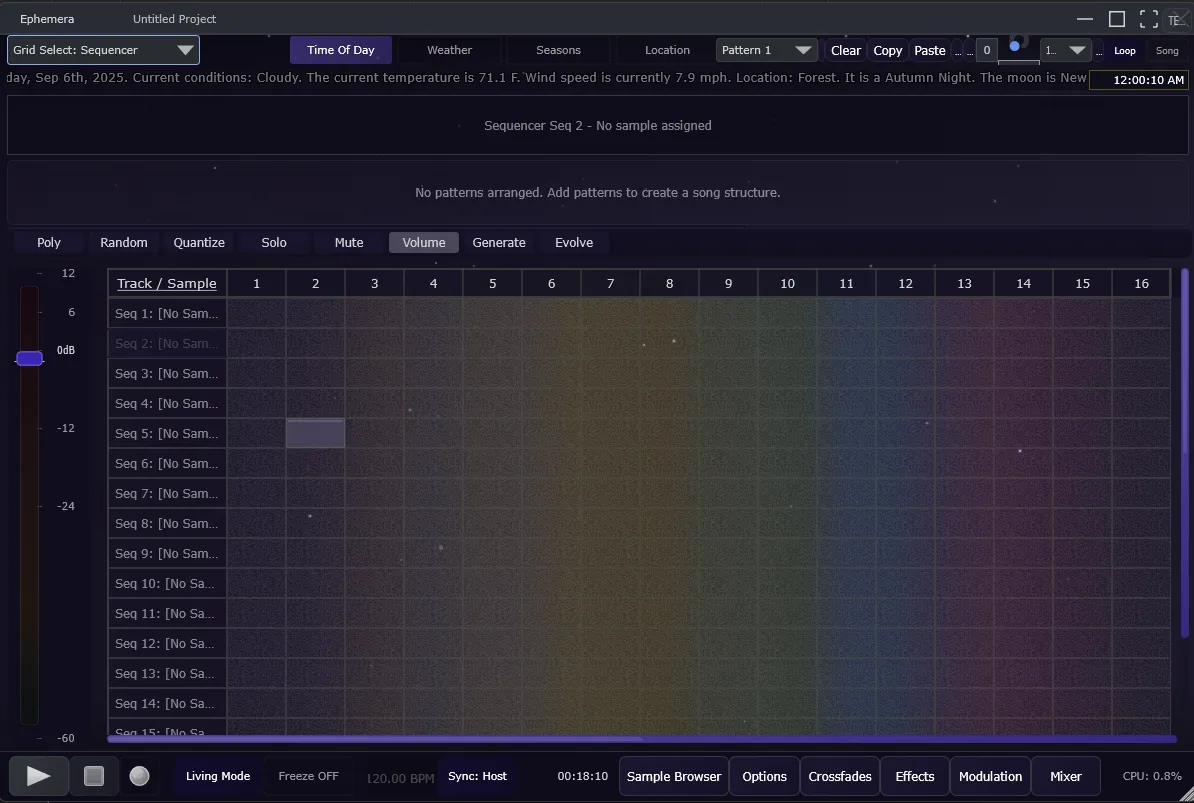
Task: Click the 12:00:10 AM time field
Action: pos(1139,80)
